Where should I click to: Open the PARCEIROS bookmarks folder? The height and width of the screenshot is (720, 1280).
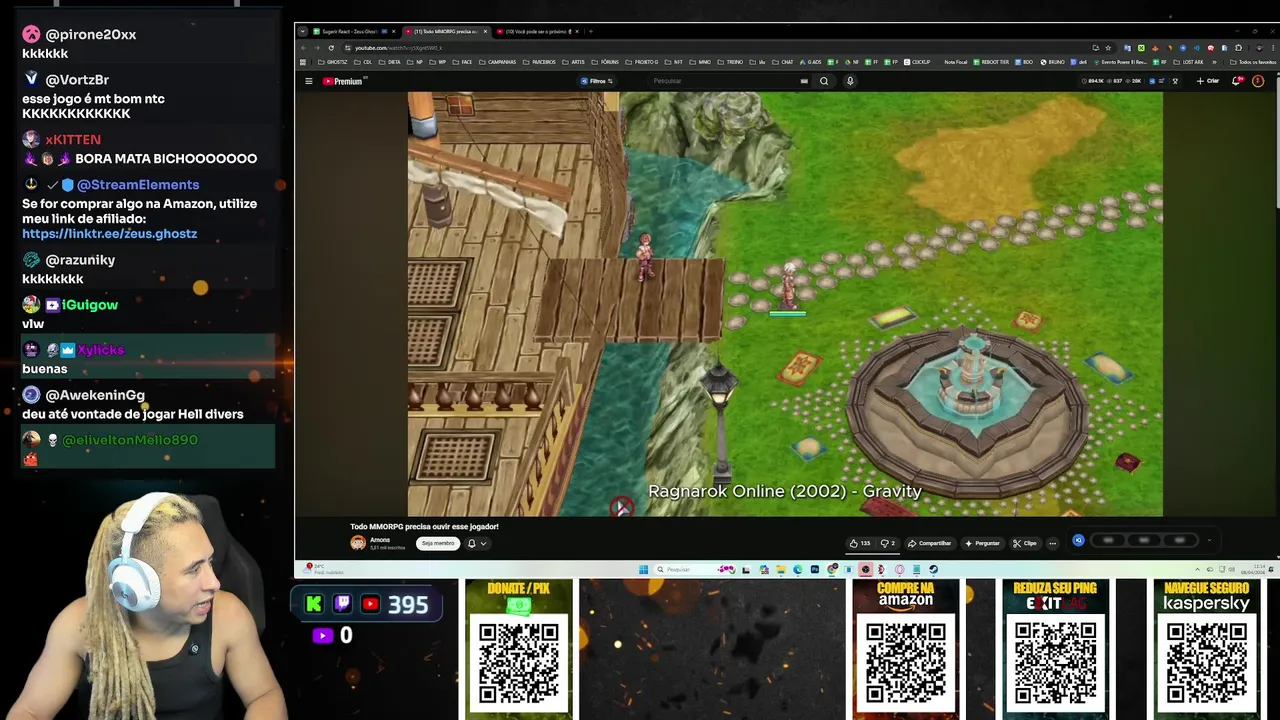(539, 62)
